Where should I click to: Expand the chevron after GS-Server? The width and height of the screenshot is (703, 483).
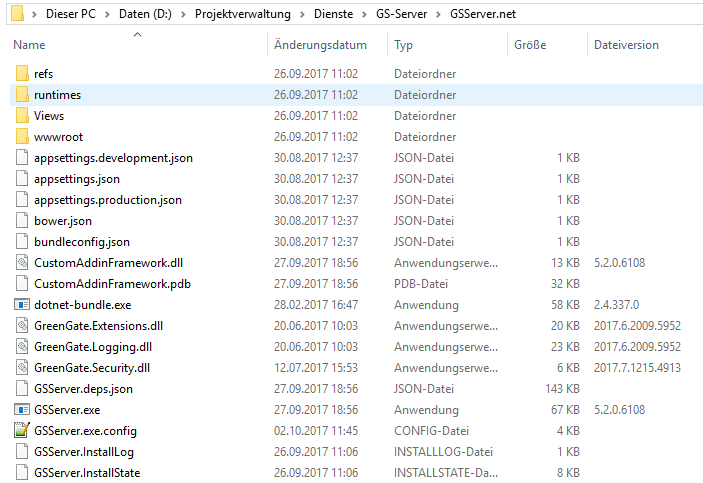coord(438,14)
